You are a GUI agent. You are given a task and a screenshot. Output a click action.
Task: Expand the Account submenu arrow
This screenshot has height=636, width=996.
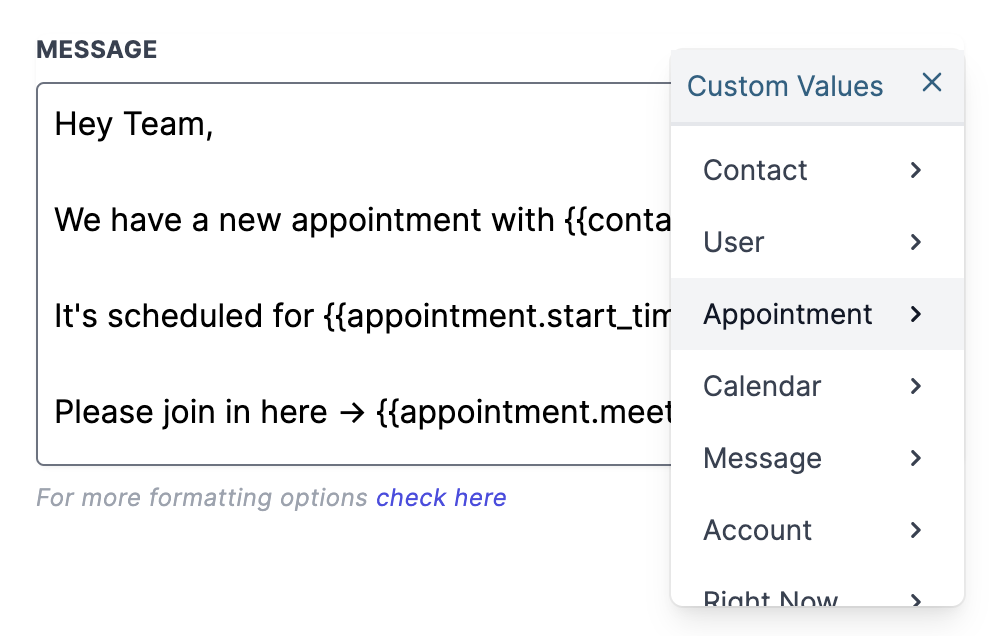915,531
